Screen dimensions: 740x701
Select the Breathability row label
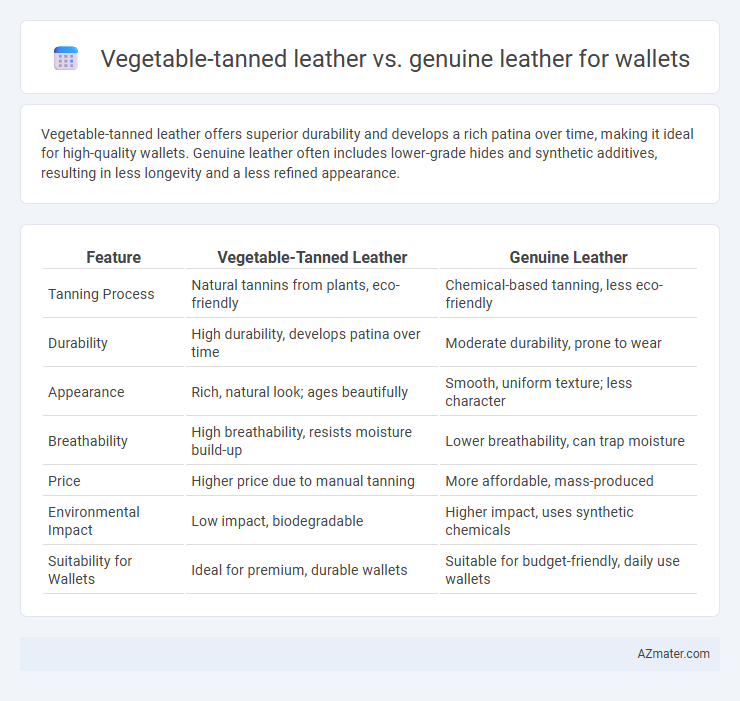[x=88, y=441]
